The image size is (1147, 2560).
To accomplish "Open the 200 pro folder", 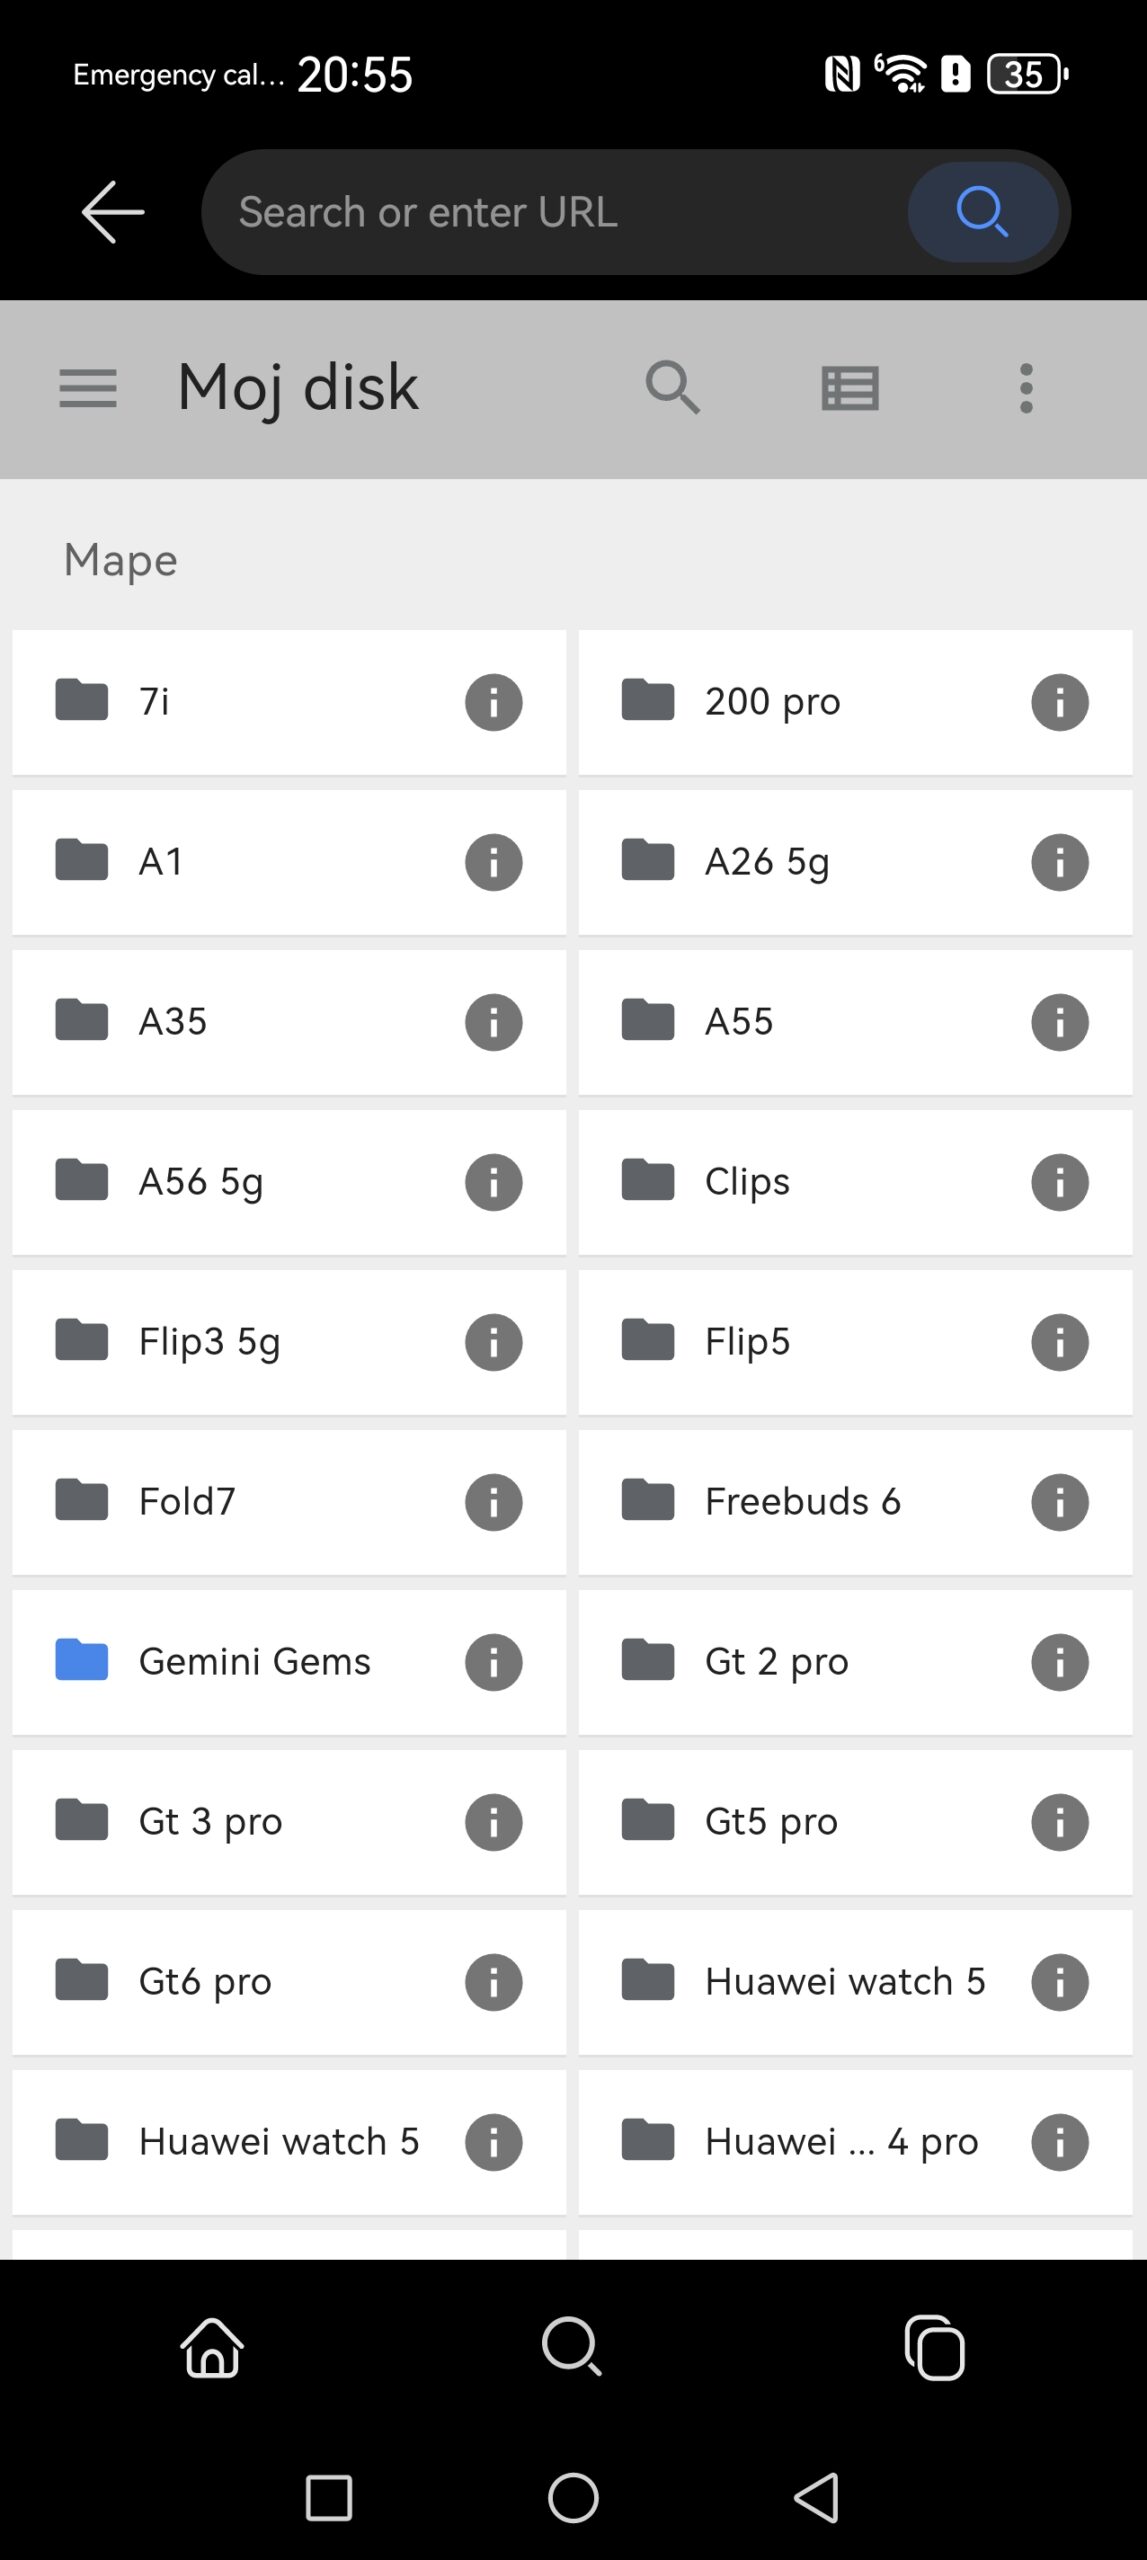I will point(772,702).
